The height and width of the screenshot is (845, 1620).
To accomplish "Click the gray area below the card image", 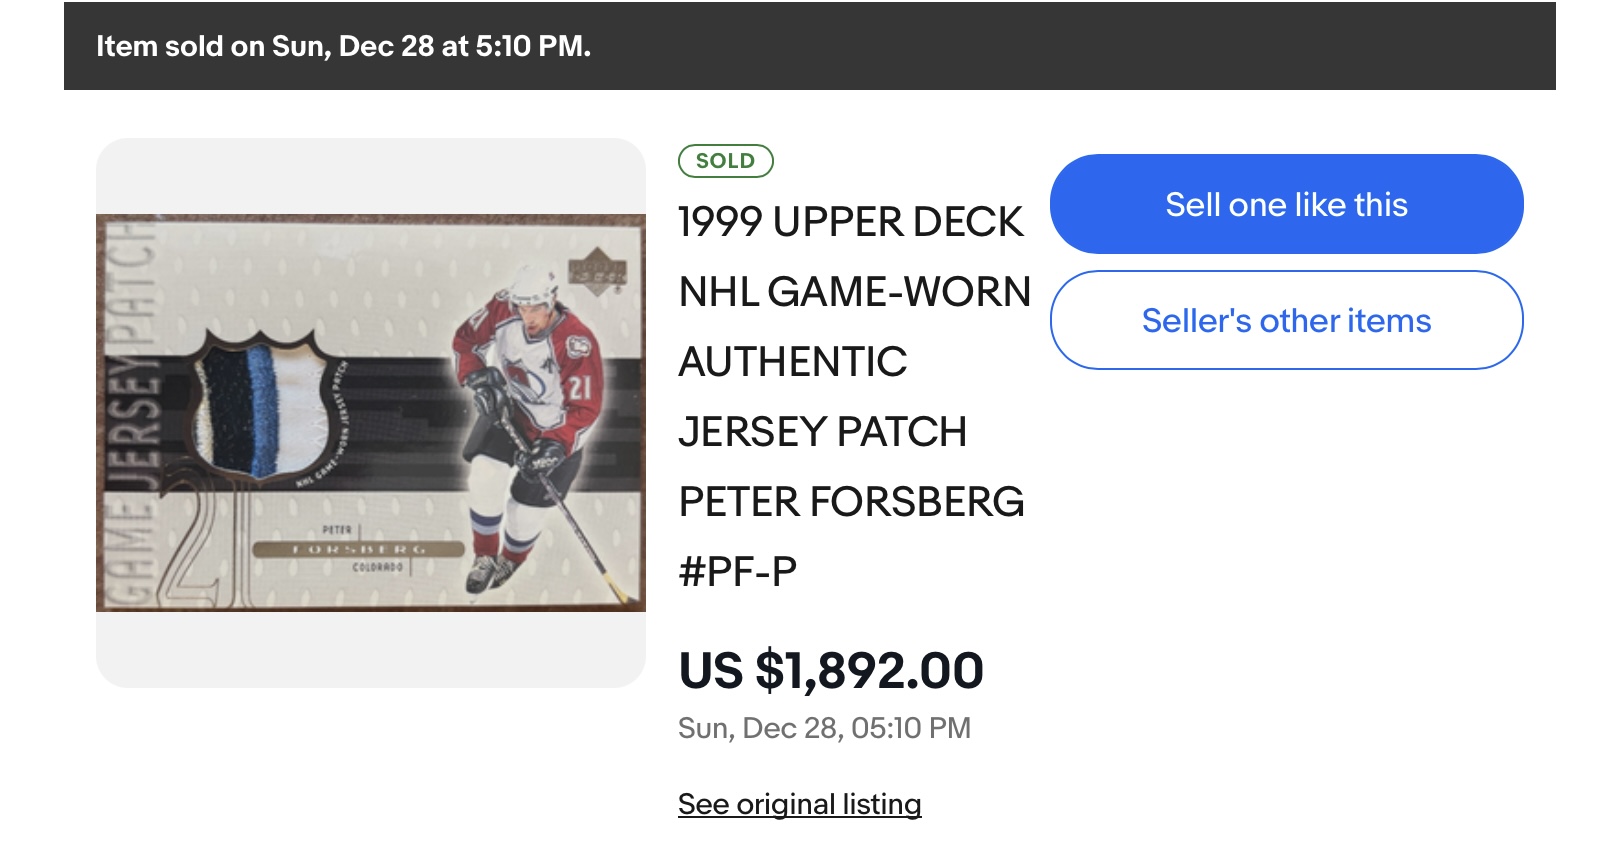I will coord(371,650).
